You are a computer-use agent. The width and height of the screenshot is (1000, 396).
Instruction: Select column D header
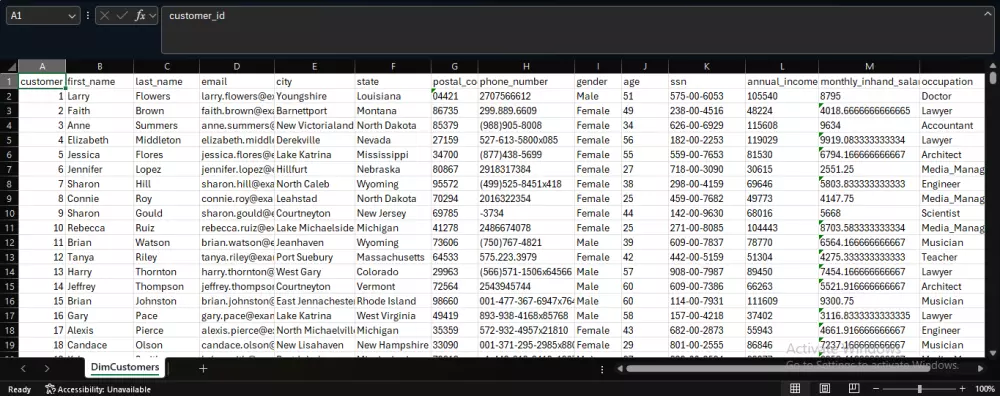click(237, 66)
